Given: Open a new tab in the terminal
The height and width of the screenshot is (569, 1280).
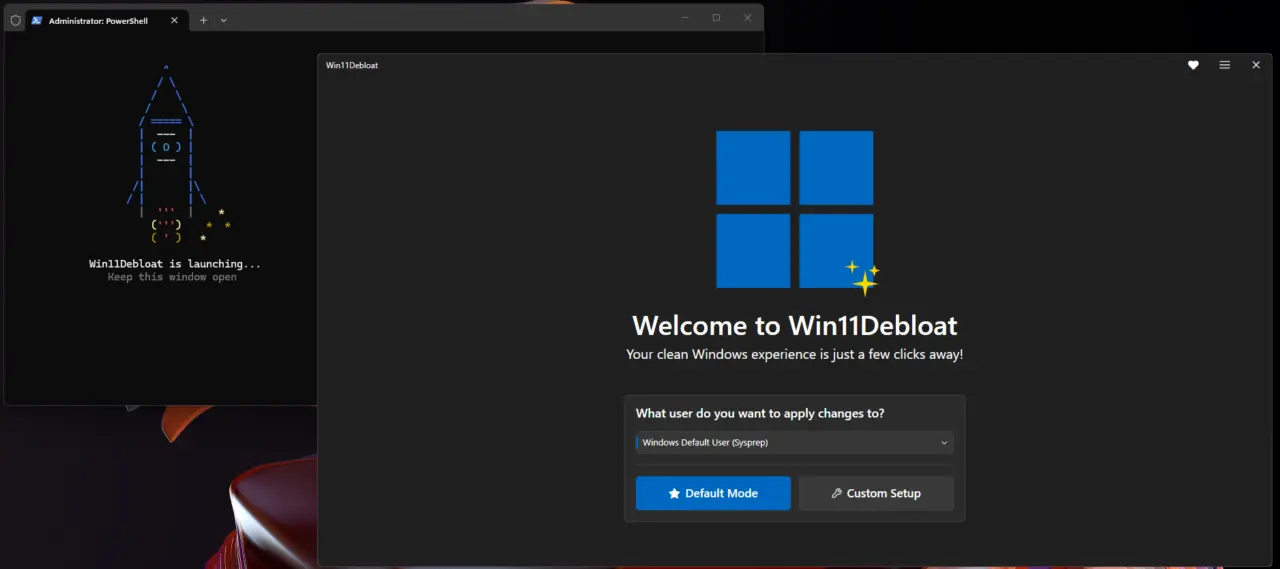Looking at the screenshot, I should pyautogui.click(x=203, y=20).
